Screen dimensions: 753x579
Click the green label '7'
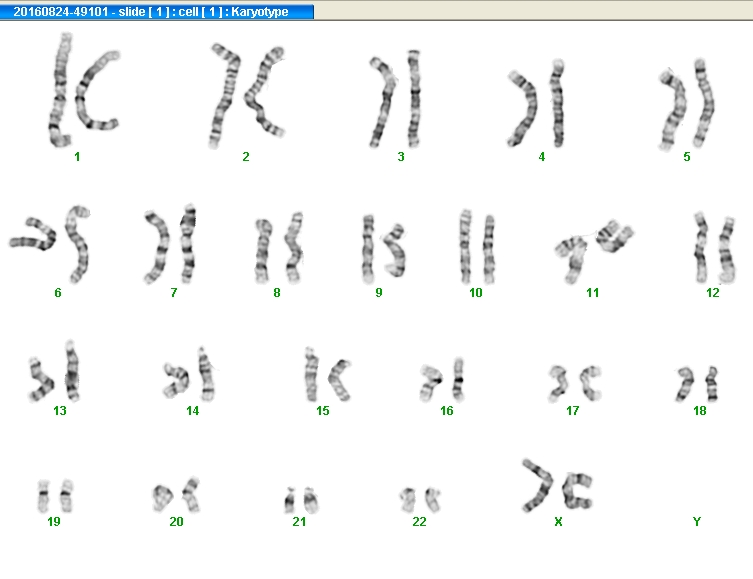[174, 292]
